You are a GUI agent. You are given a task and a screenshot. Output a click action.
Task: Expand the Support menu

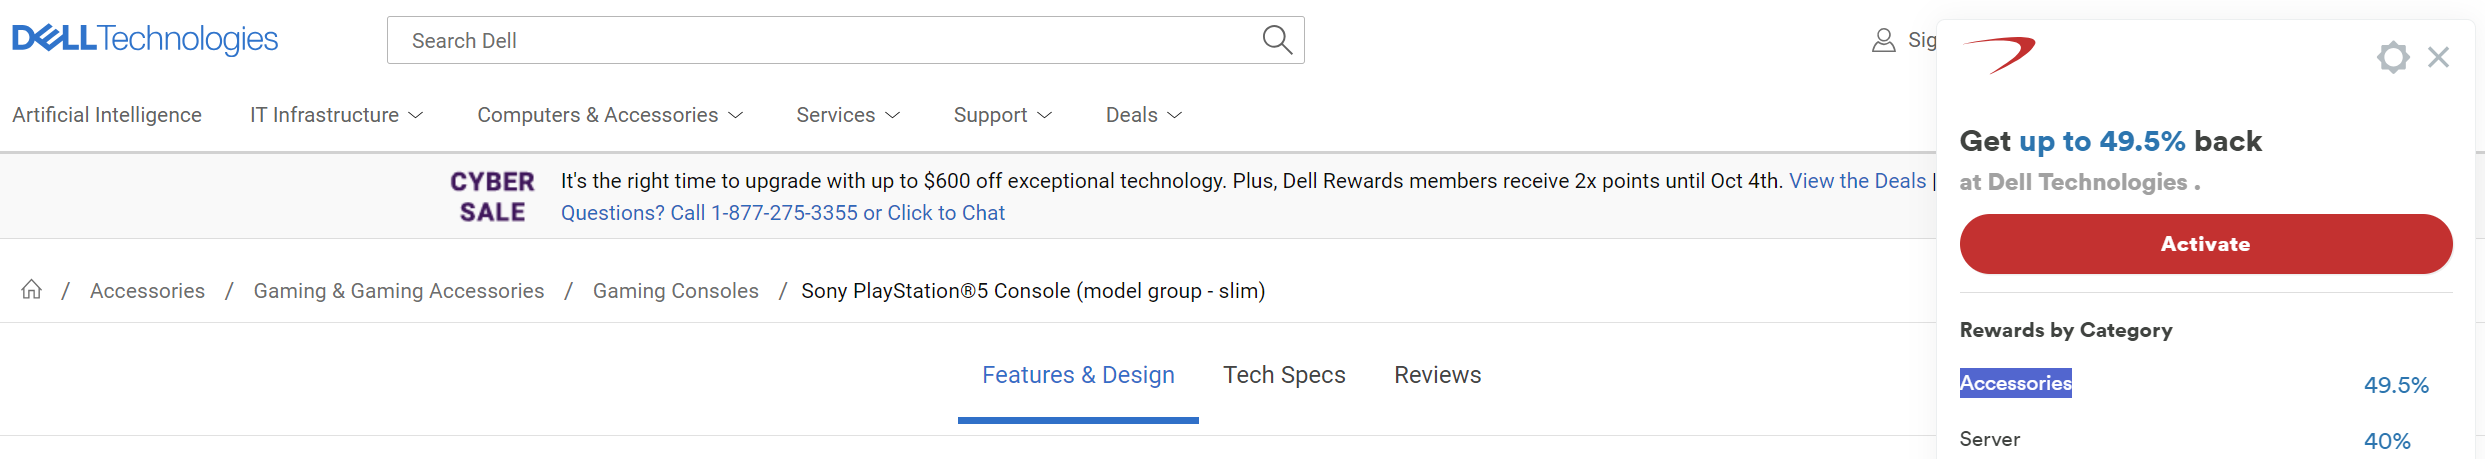click(1003, 115)
